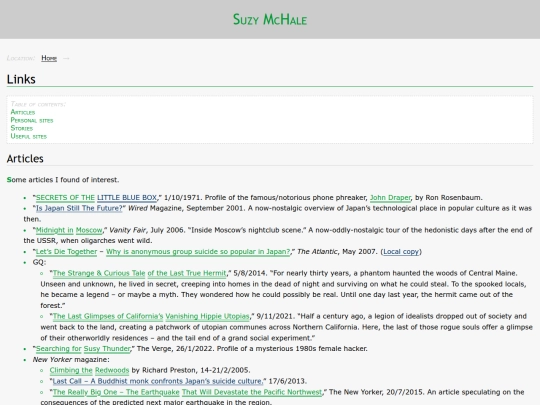
Task: Click the Articles section heading
Action: [25, 159]
